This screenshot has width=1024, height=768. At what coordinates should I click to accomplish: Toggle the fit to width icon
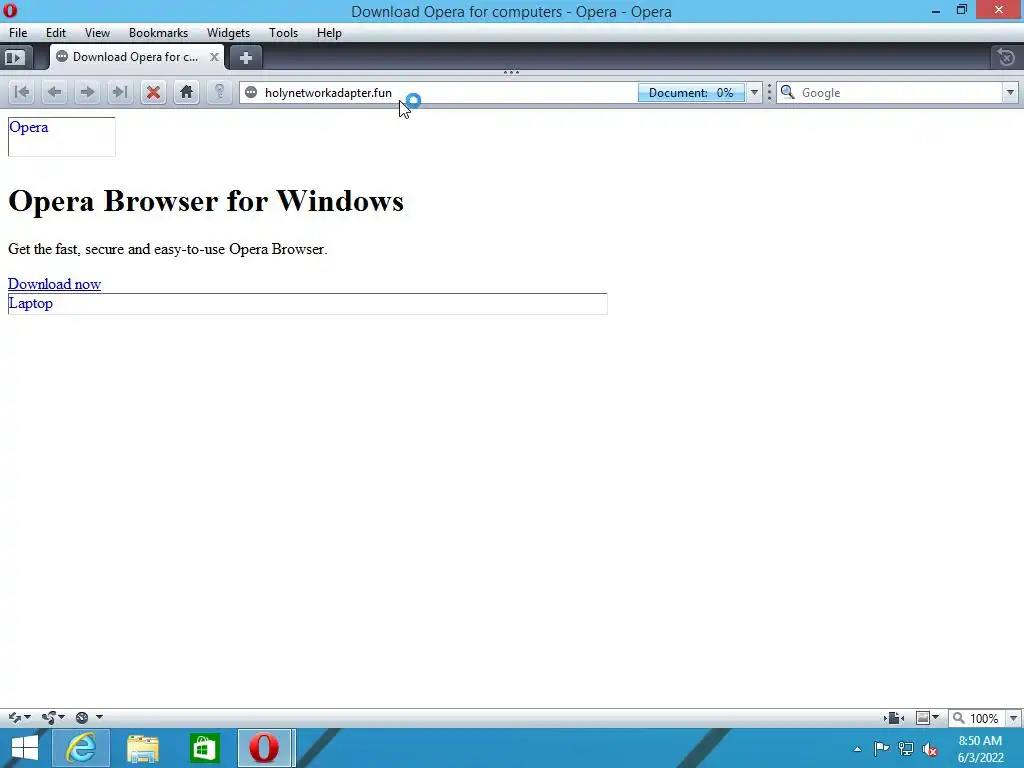(894, 718)
